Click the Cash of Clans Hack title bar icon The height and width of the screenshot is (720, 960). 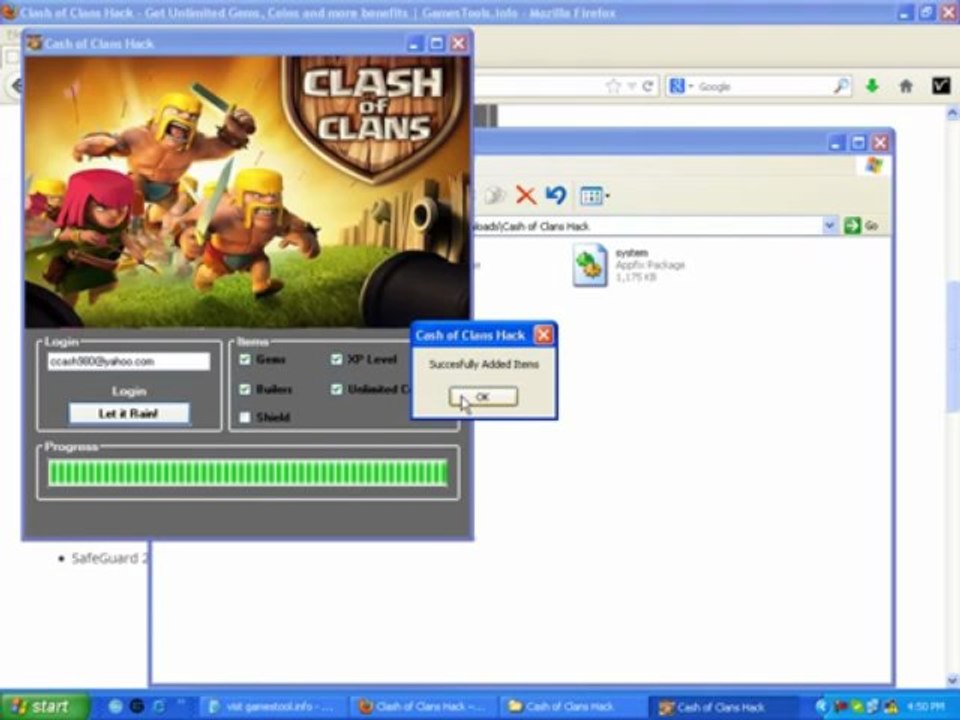(x=34, y=43)
